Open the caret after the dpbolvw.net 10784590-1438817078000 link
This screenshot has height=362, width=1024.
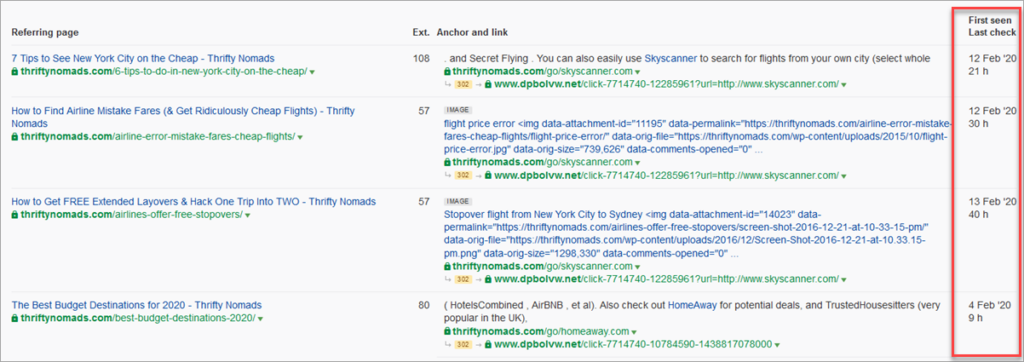coord(777,345)
